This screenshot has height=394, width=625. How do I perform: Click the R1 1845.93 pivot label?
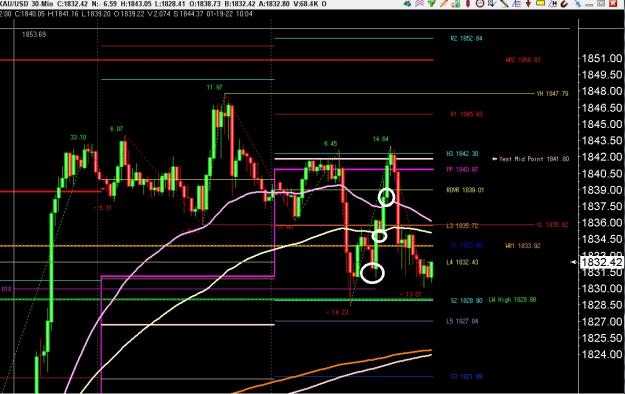(466, 114)
